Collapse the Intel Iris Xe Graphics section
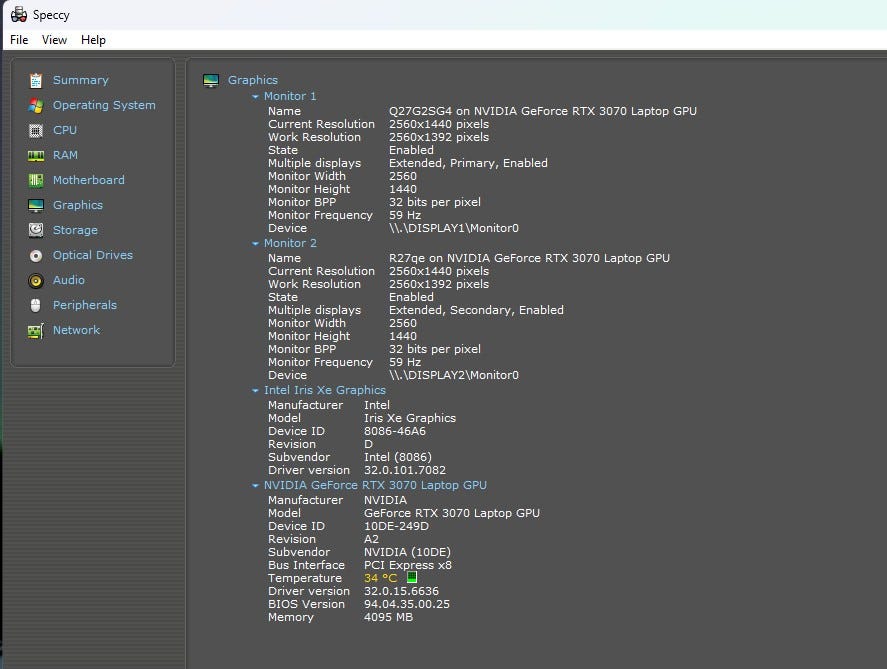 (256, 391)
